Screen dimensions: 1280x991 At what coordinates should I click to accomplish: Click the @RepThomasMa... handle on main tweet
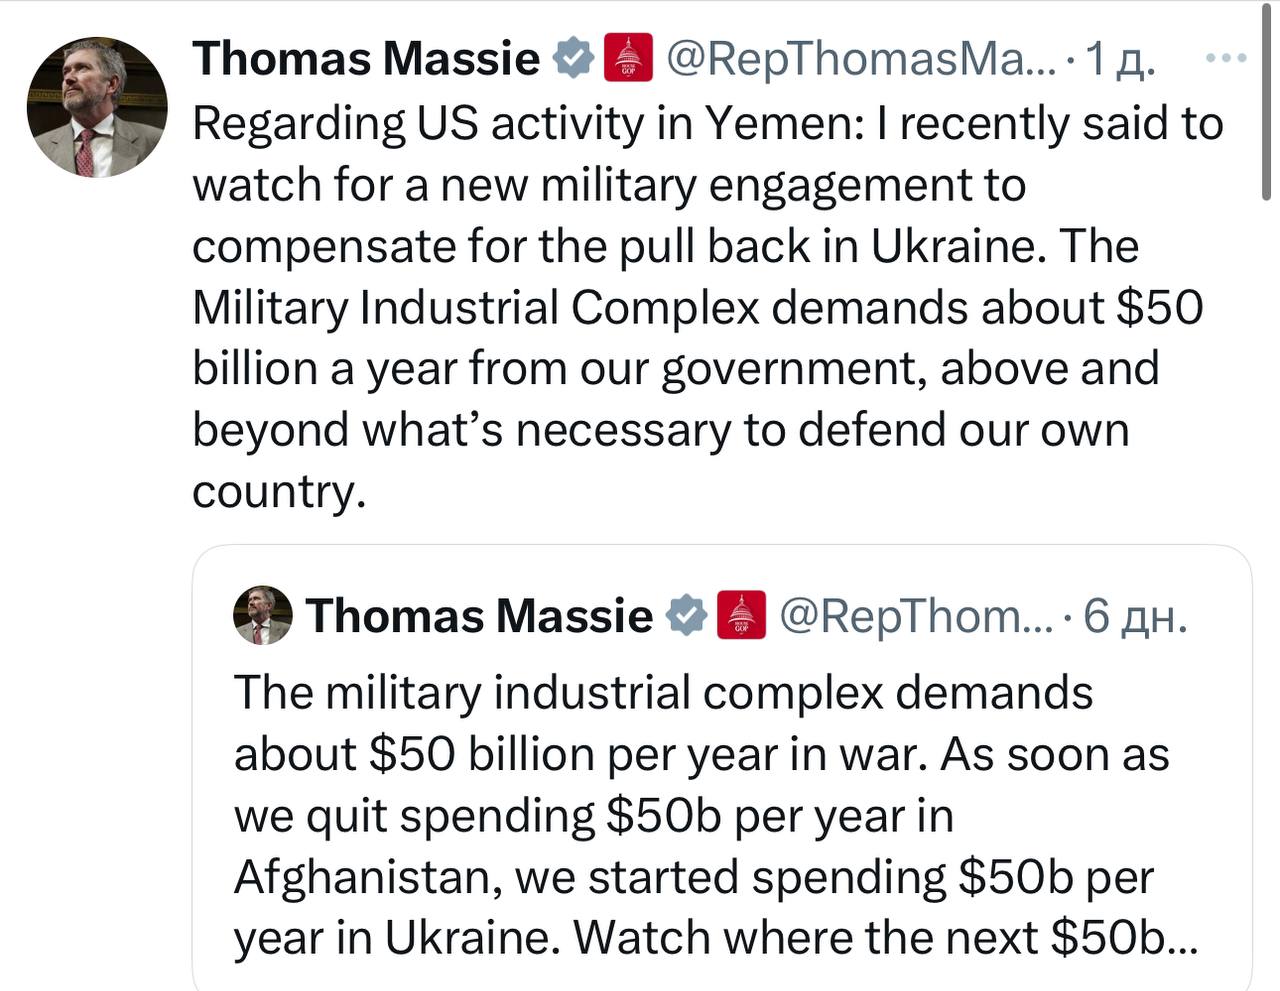point(860,58)
